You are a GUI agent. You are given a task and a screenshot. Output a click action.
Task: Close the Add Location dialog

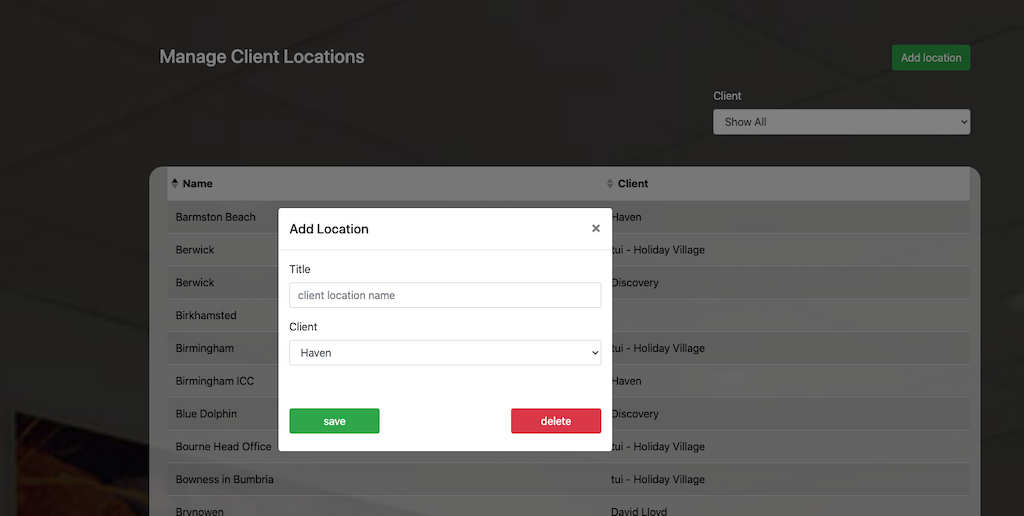(x=596, y=228)
